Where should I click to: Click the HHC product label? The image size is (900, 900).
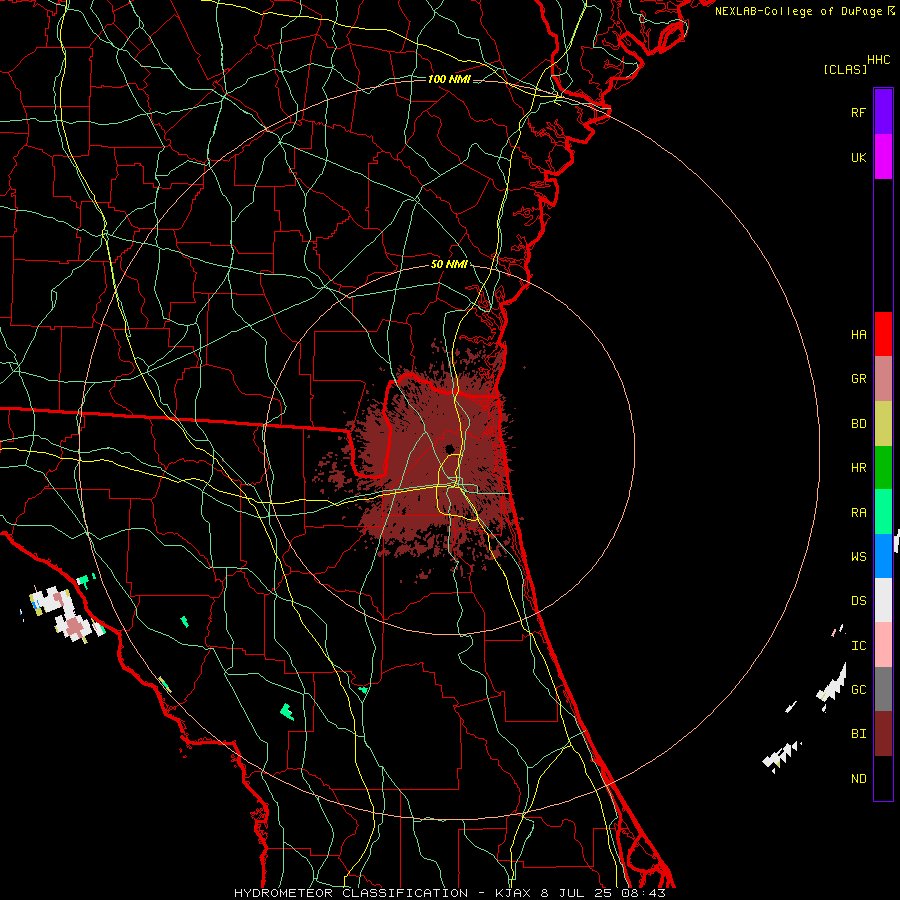coord(879,60)
